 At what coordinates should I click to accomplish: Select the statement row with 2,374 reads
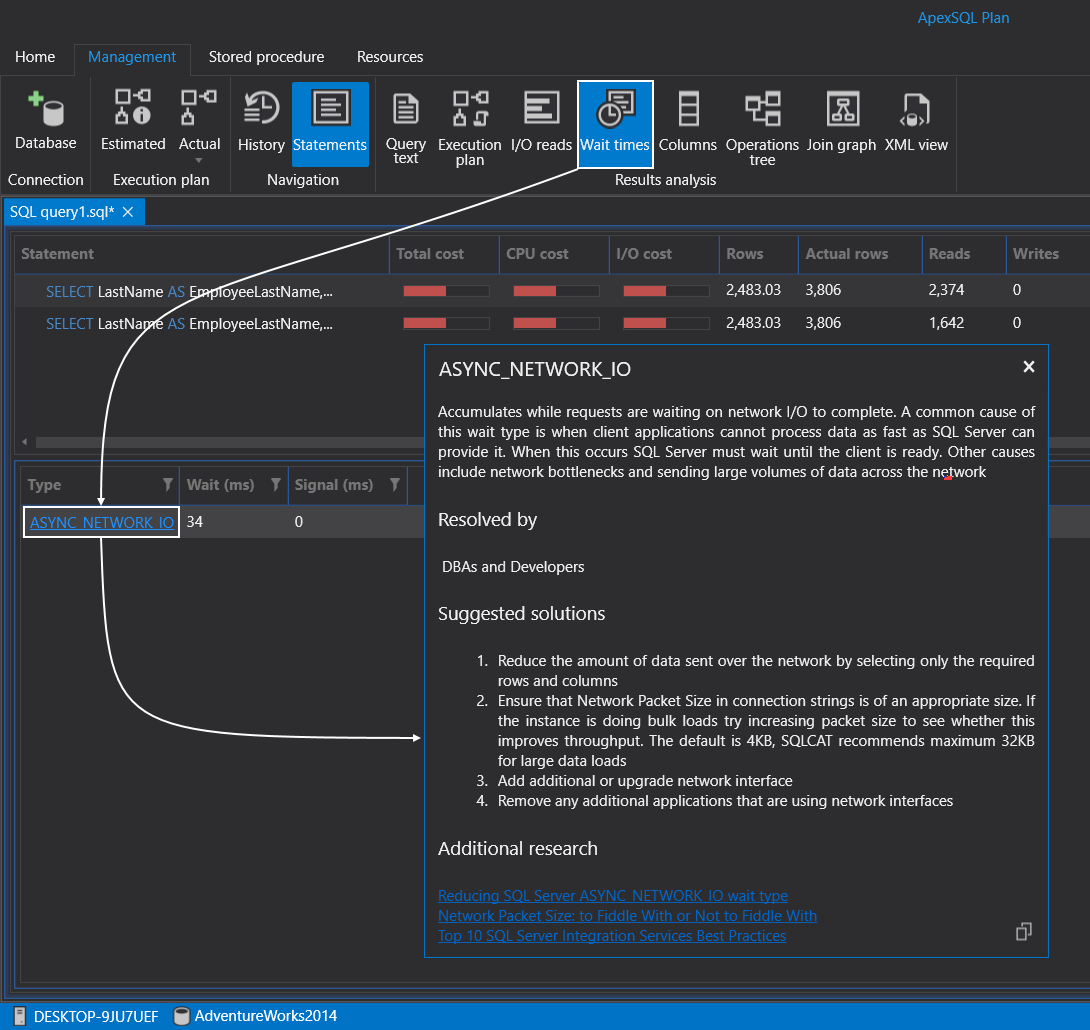(553, 291)
